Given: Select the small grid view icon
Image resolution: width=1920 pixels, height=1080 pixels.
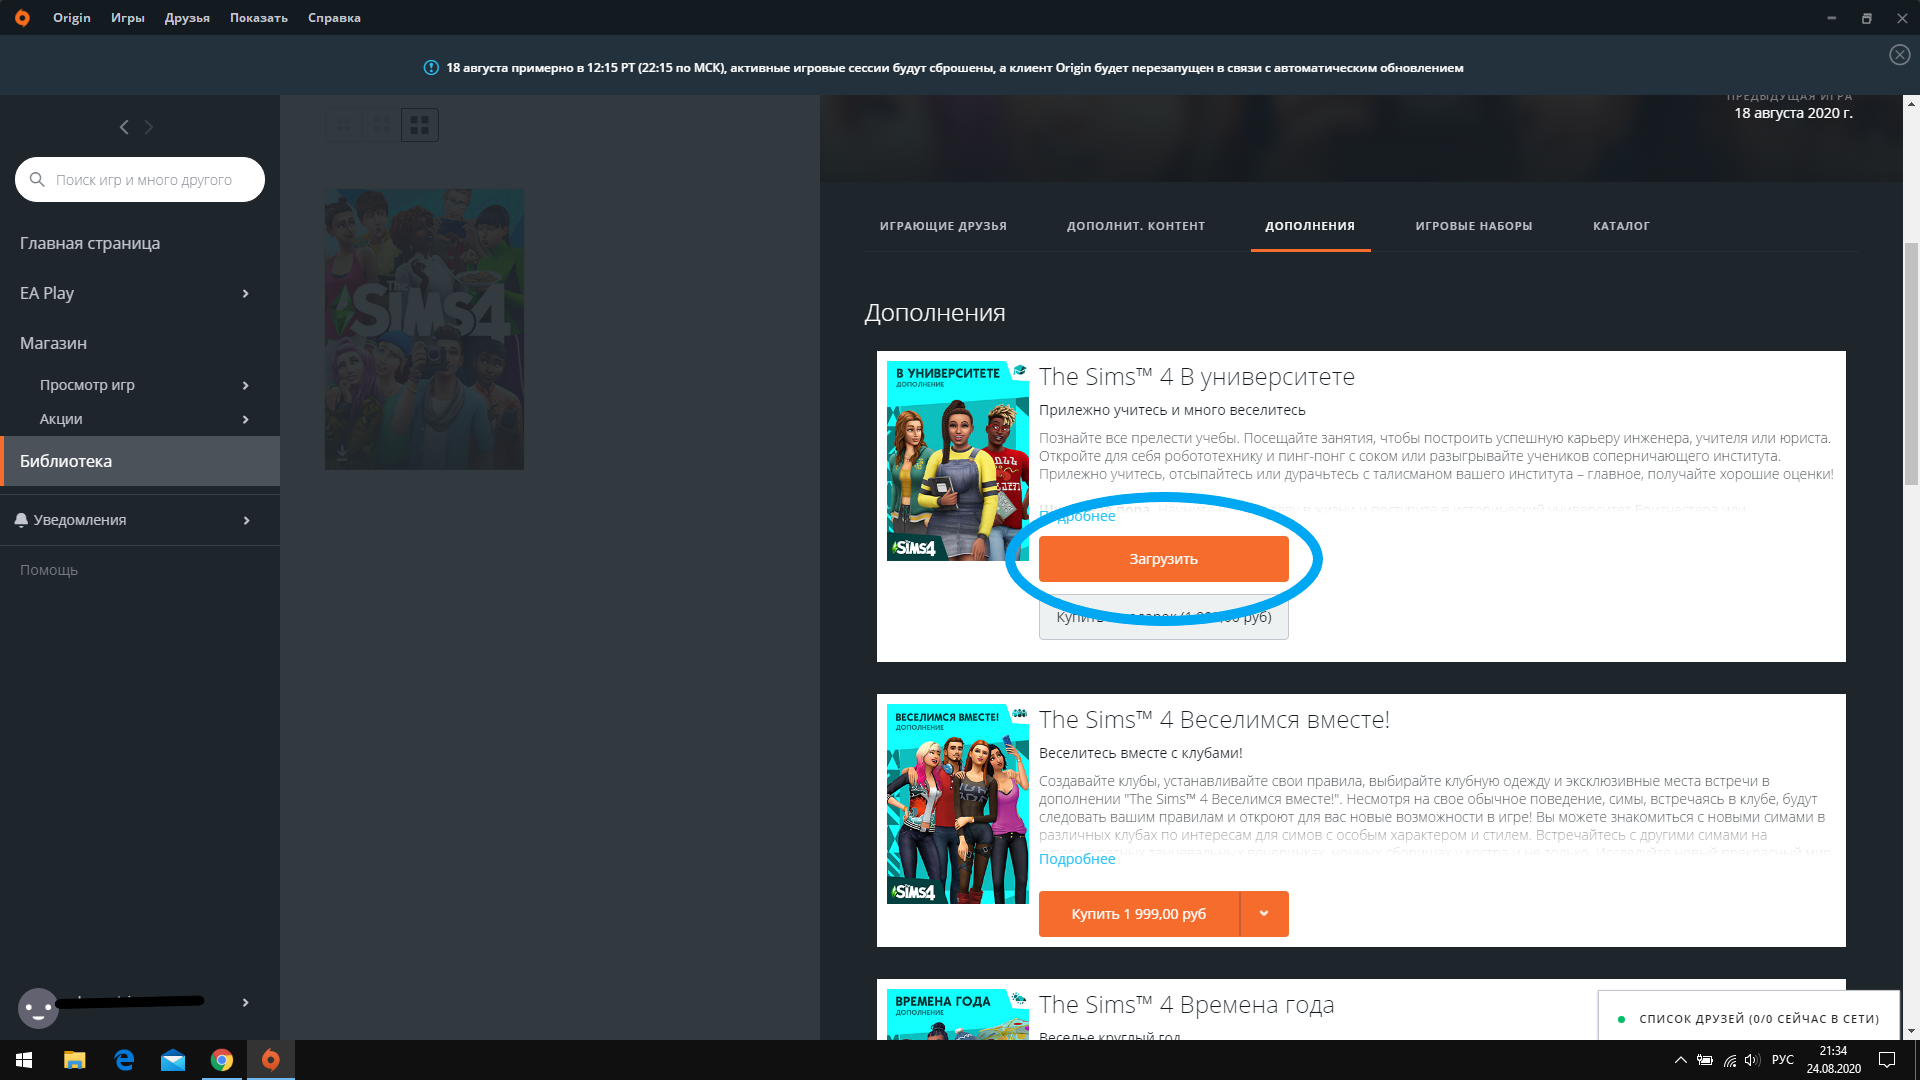Looking at the screenshot, I should point(343,125).
